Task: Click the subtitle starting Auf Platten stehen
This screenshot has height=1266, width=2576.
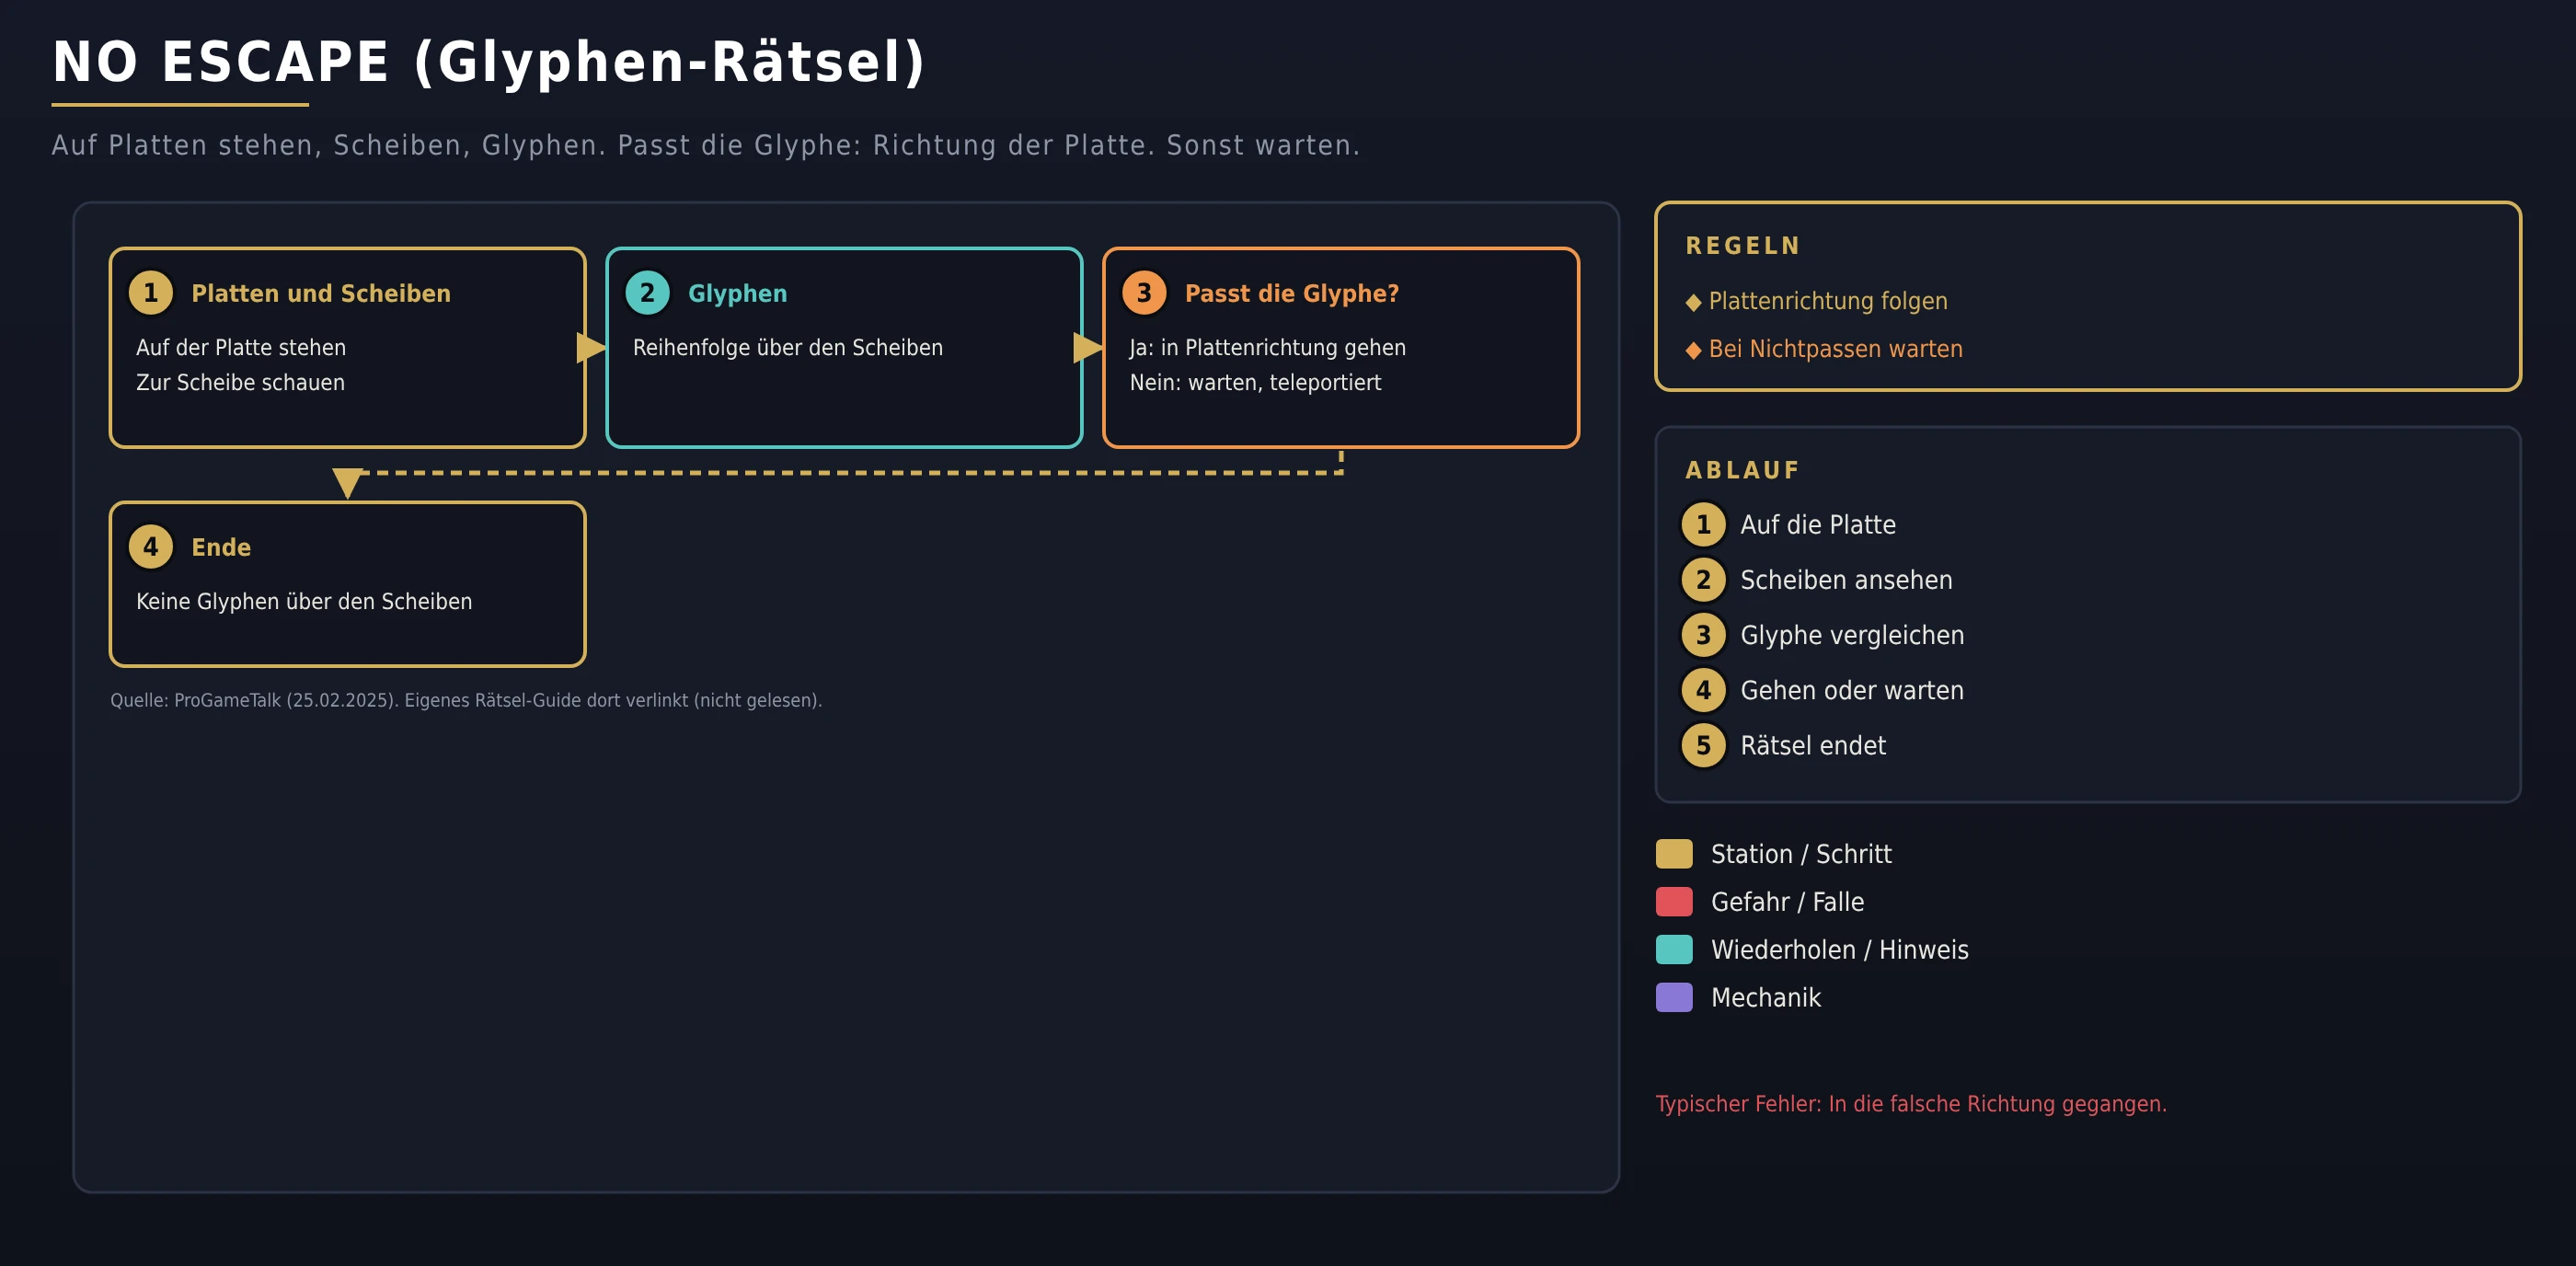Action: click(x=706, y=145)
